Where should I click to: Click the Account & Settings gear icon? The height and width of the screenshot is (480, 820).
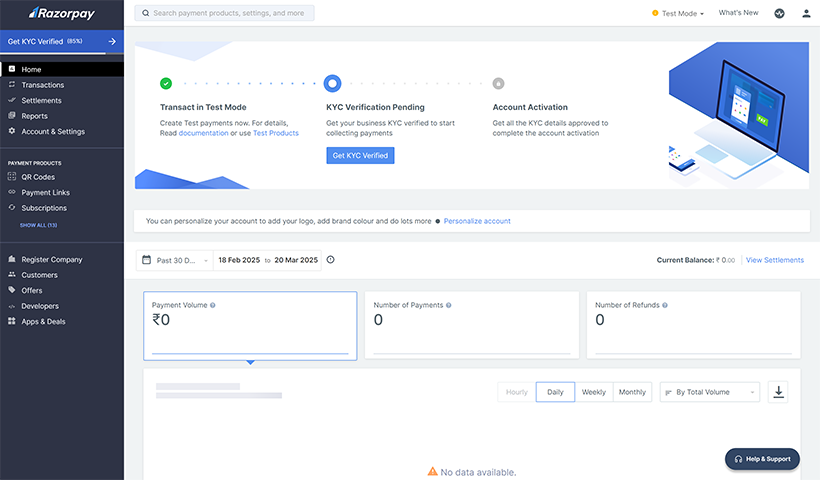tap(12, 131)
